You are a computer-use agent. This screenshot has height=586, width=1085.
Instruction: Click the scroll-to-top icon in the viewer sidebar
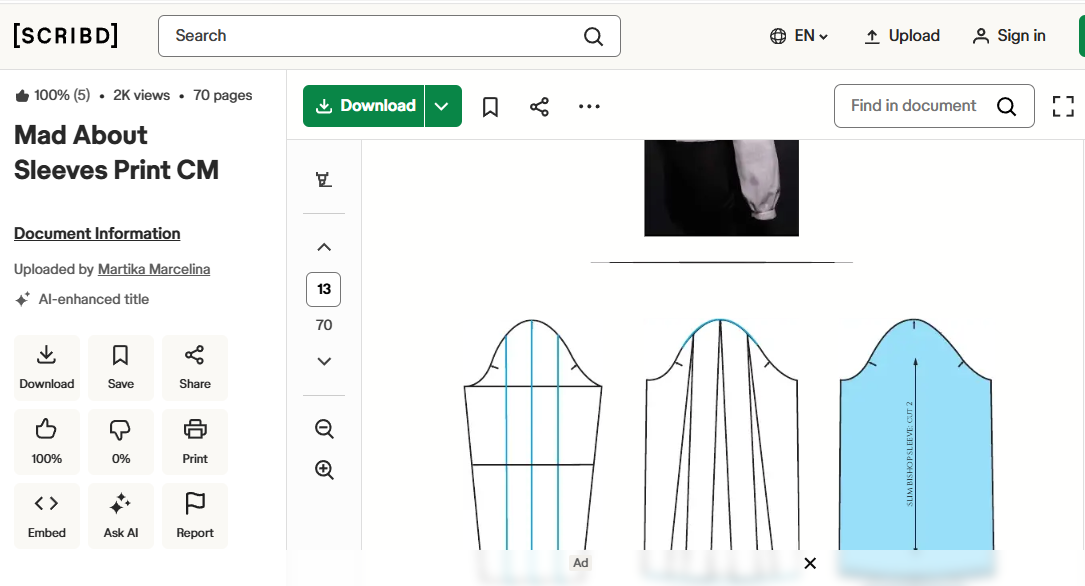click(324, 180)
